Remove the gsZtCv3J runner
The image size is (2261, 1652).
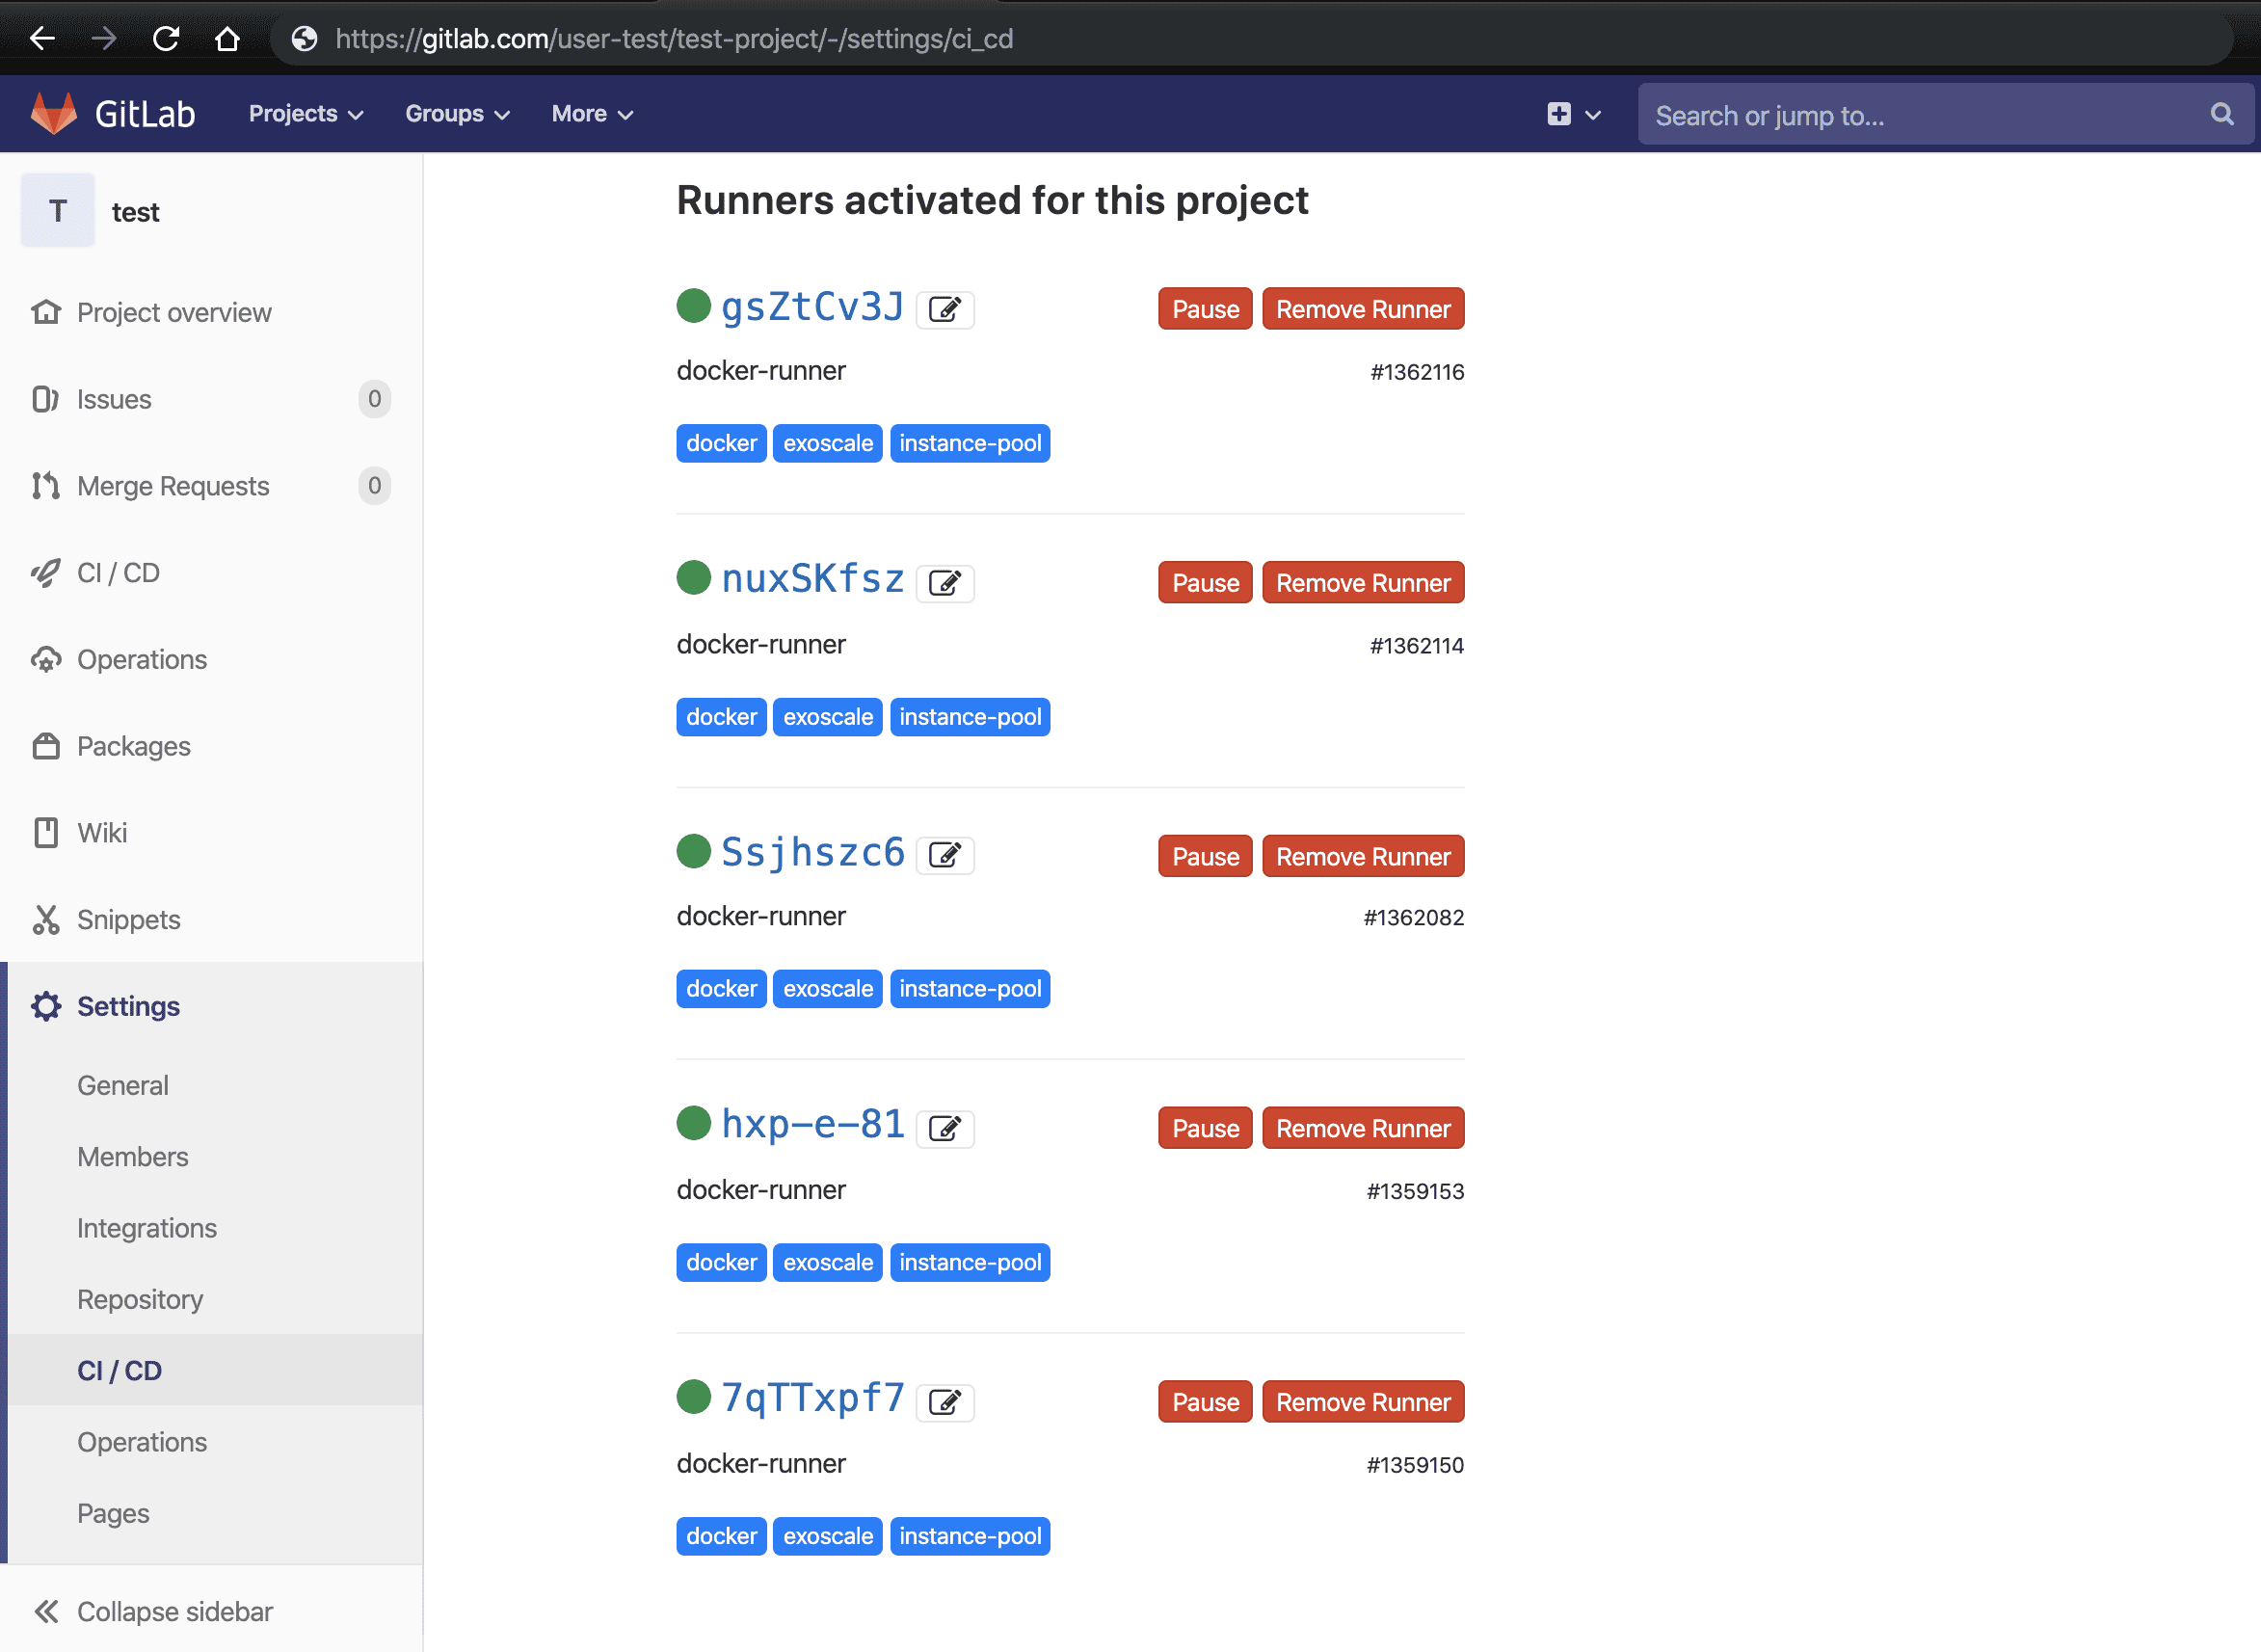pyautogui.click(x=1363, y=309)
